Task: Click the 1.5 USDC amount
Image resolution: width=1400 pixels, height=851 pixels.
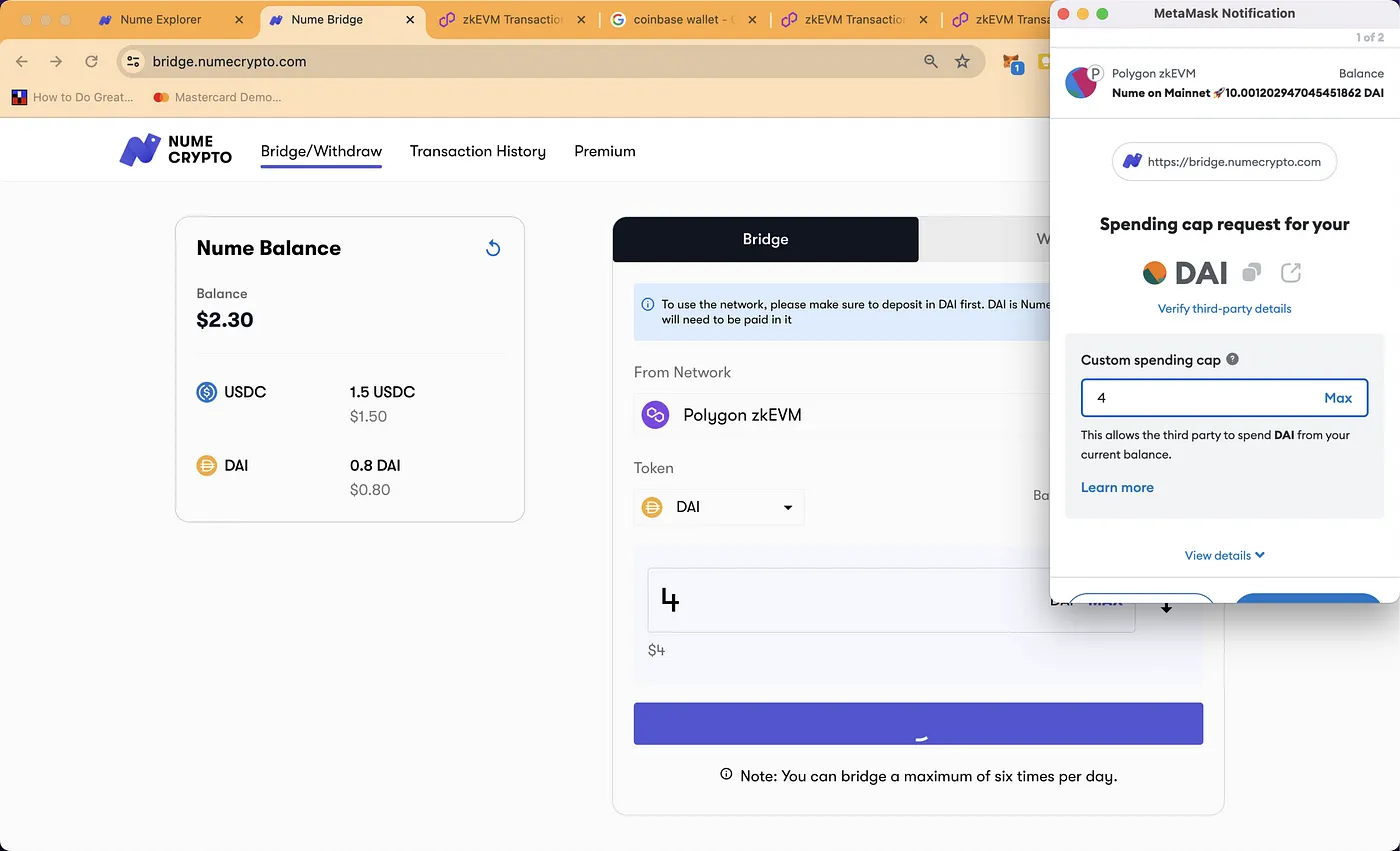Action: 382,392
